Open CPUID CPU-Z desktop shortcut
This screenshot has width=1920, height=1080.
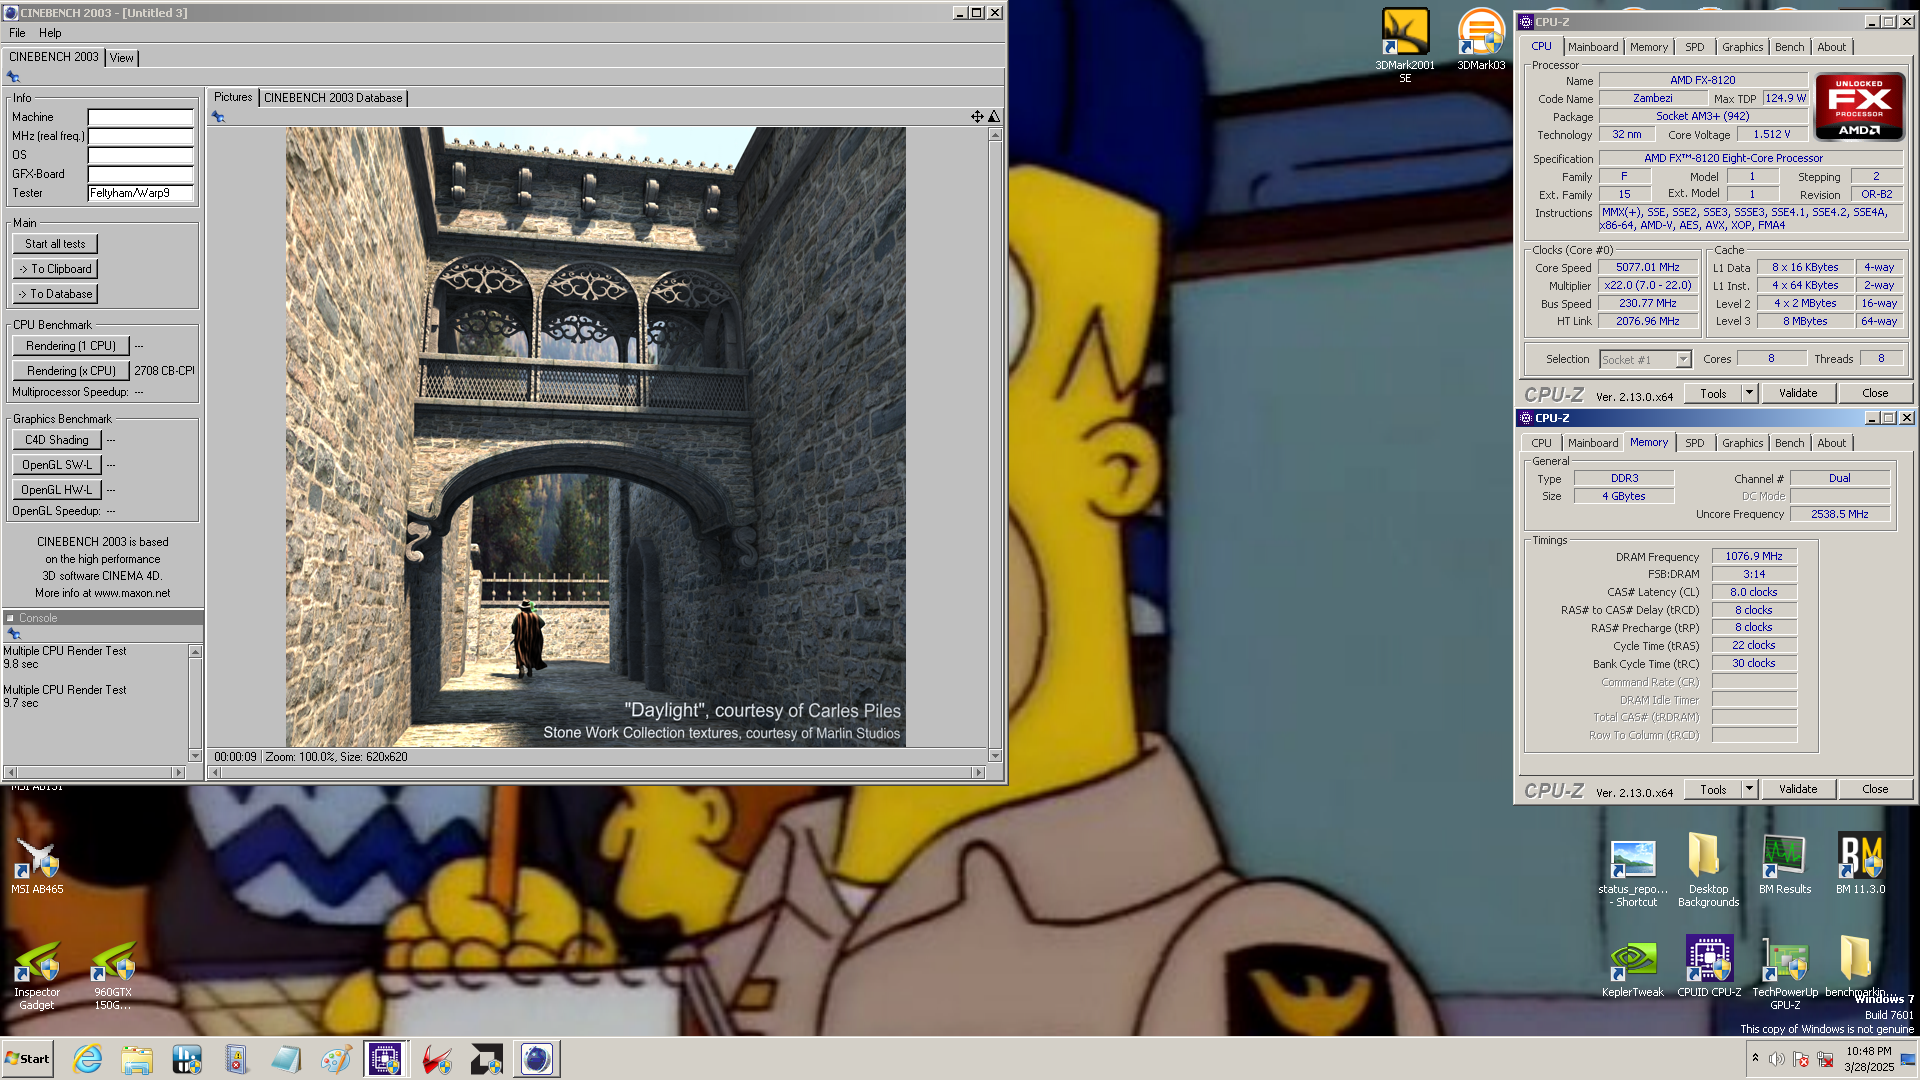(x=1709, y=967)
